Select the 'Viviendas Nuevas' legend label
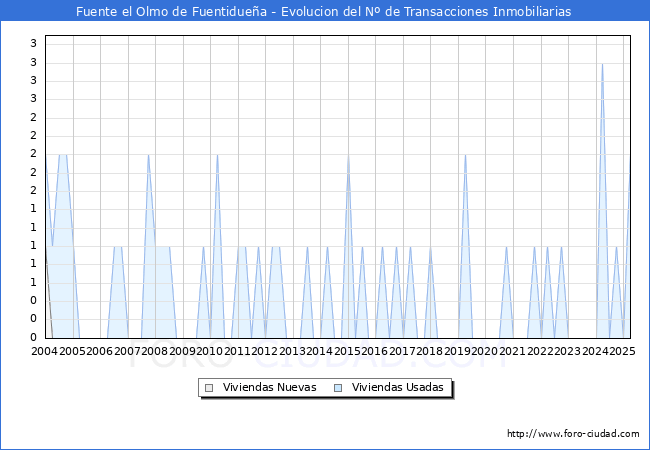 [x=269, y=387]
